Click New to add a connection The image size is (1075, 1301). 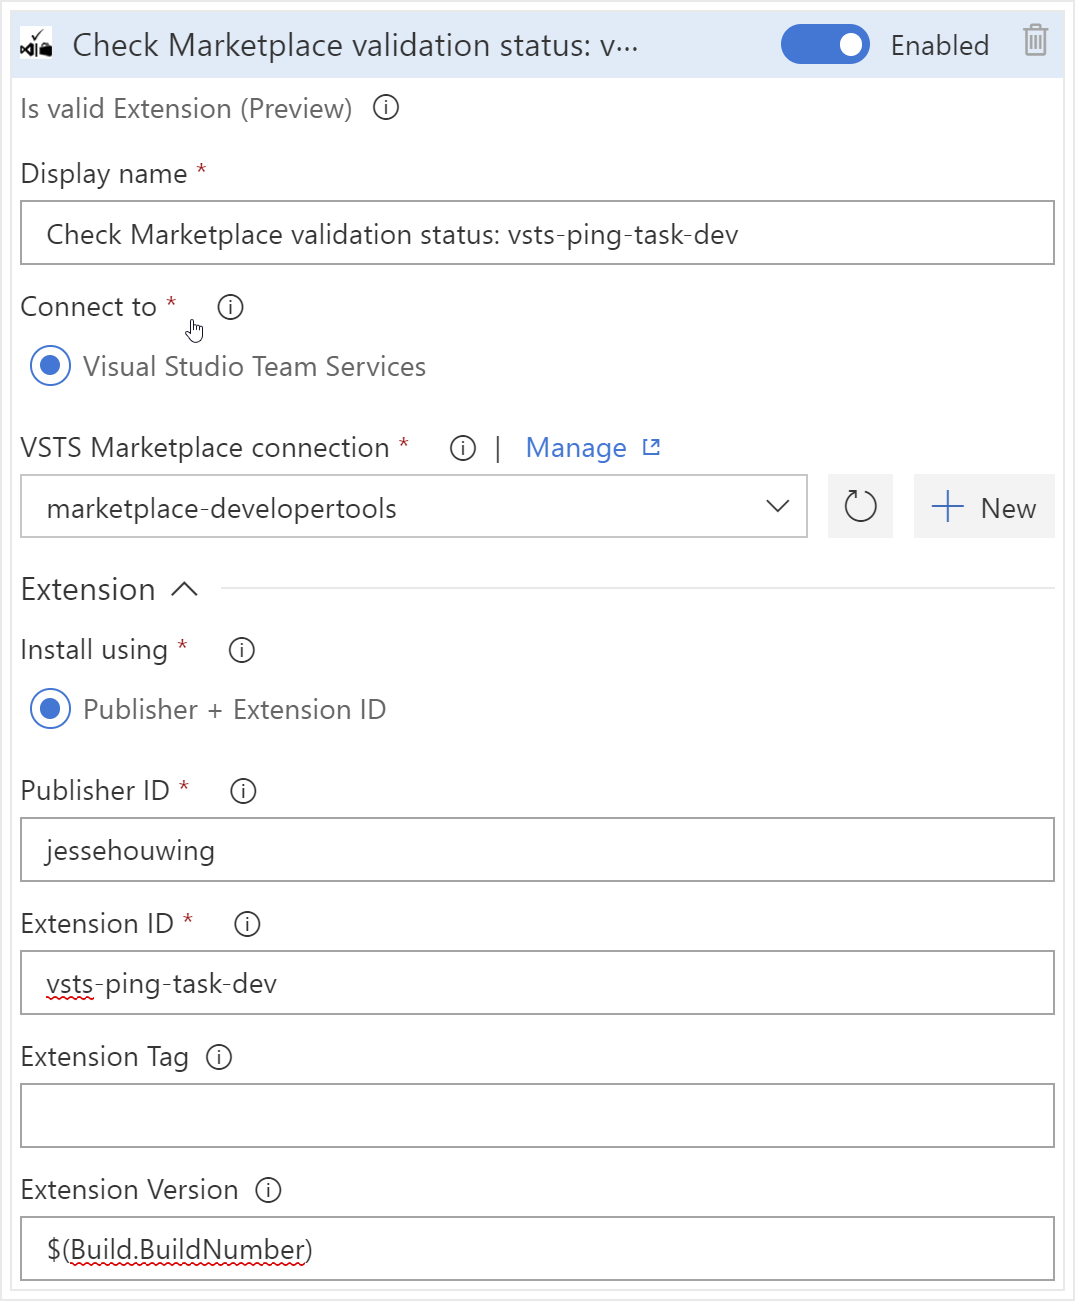pos(984,507)
